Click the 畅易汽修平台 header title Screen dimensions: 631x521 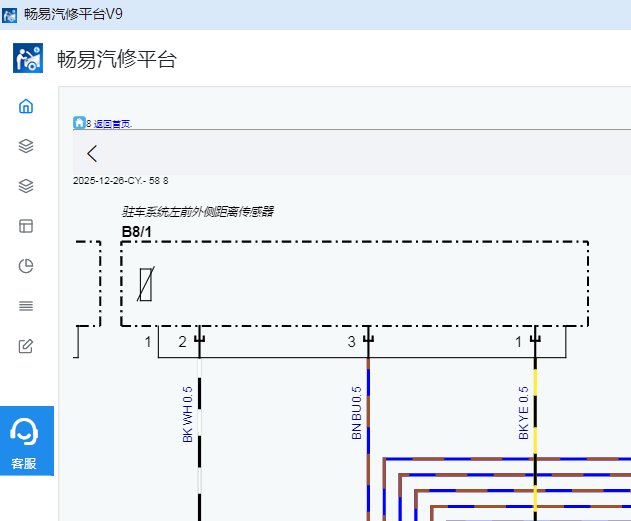click(x=117, y=59)
